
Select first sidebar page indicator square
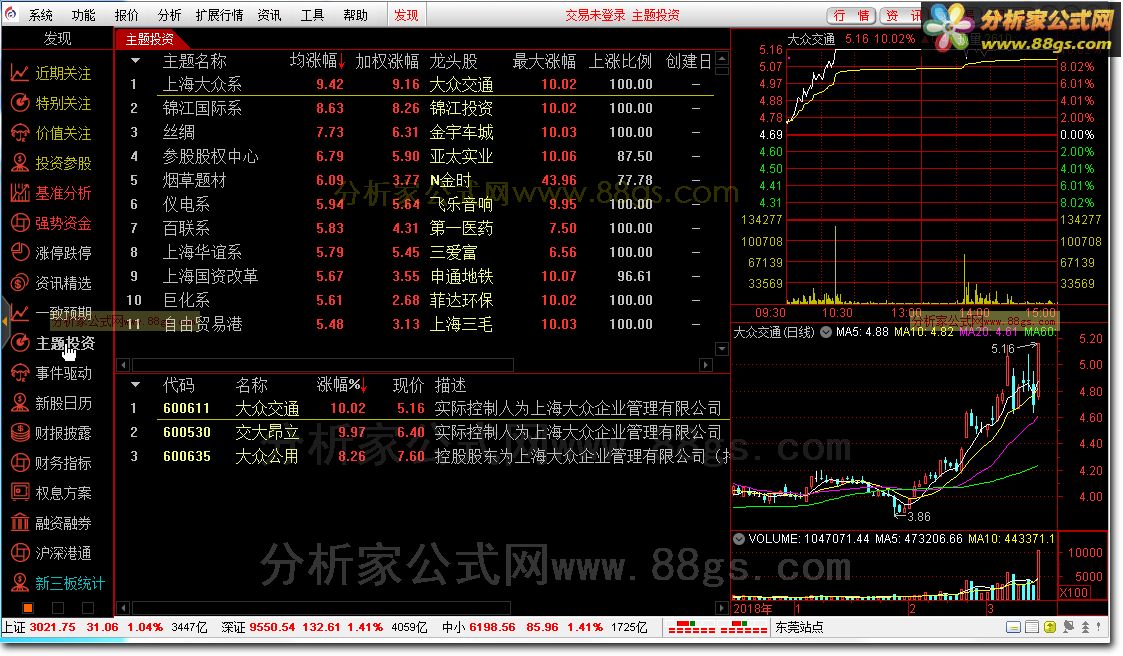[28, 608]
